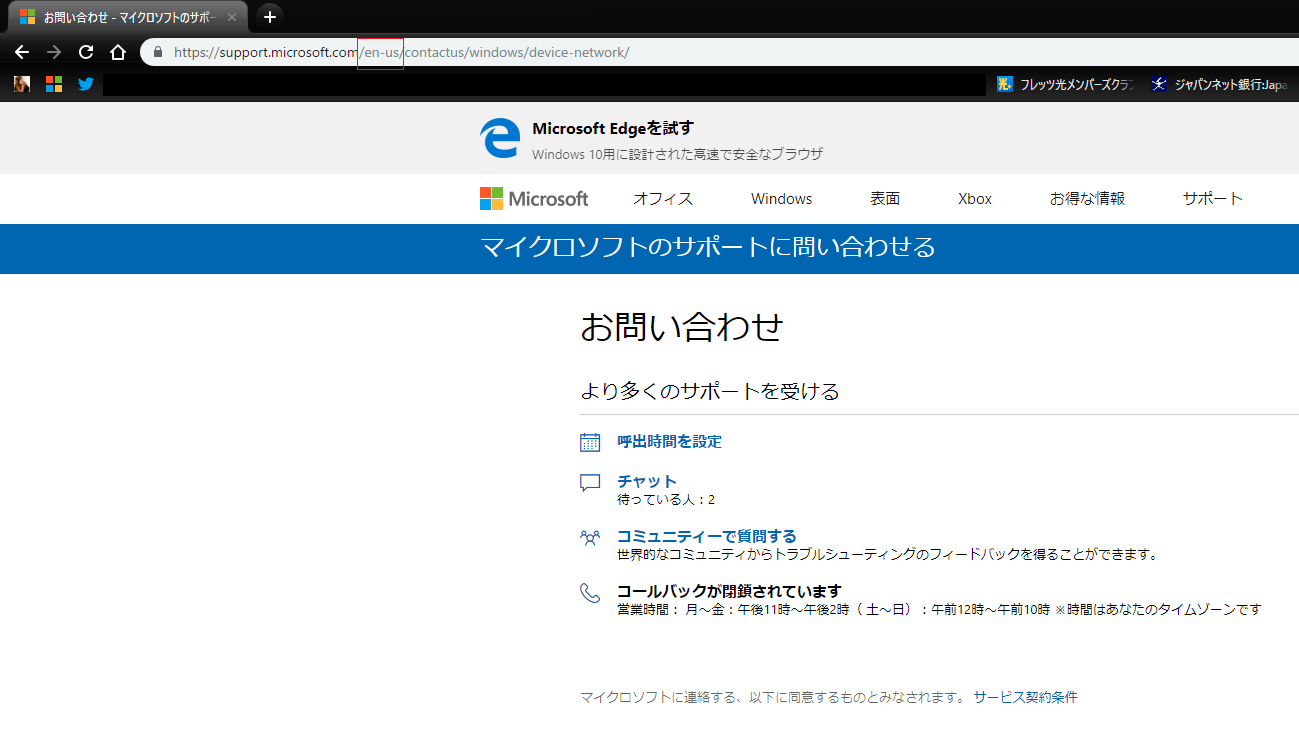The height and width of the screenshot is (749, 1299).
Task: Open the 表面 menu item
Action: click(x=885, y=198)
